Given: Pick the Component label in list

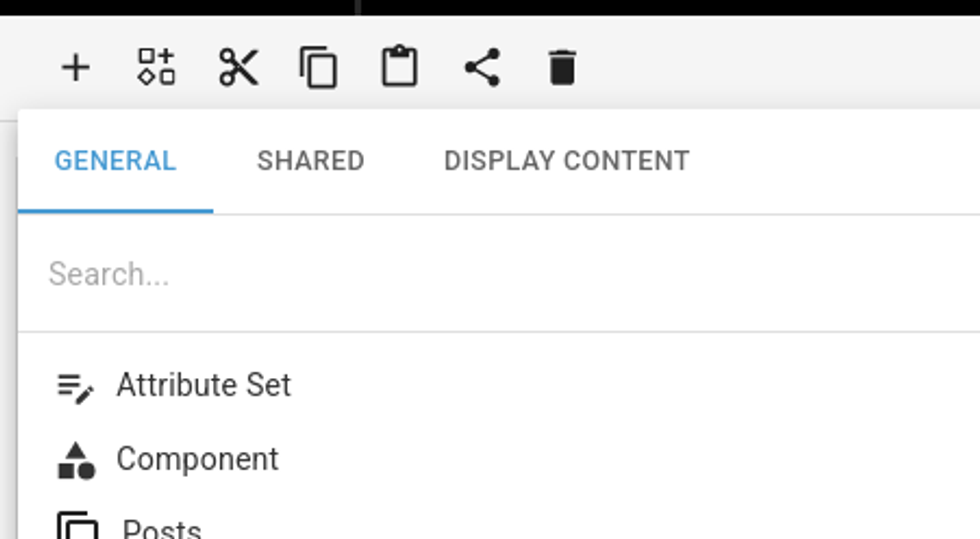Looking at the screenshot, I should [198, 459].
